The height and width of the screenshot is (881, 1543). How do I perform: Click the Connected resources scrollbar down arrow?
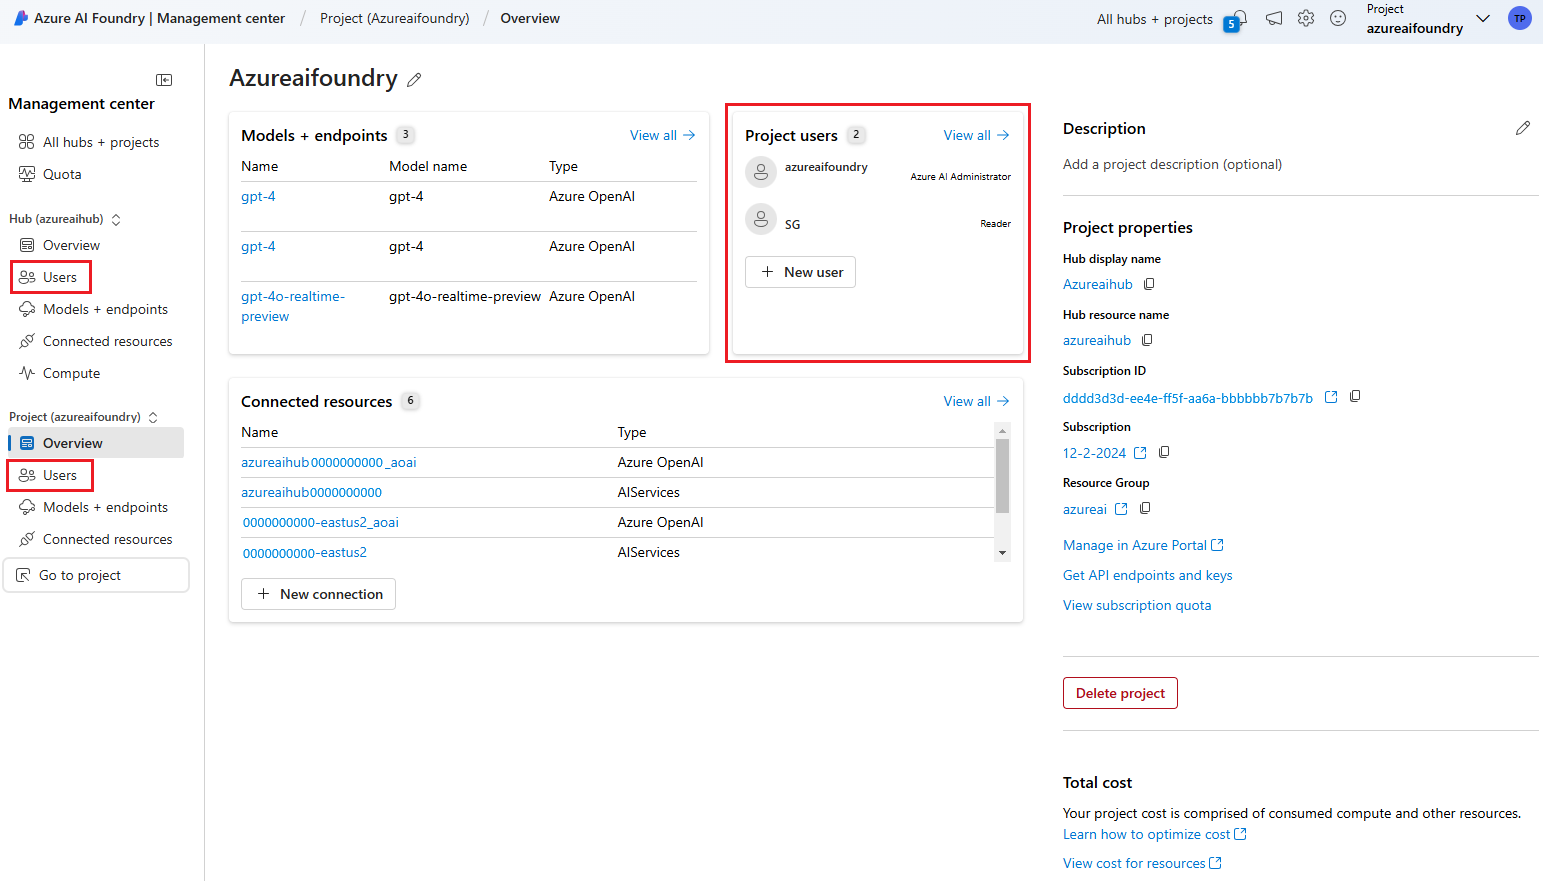point(1002,553)
